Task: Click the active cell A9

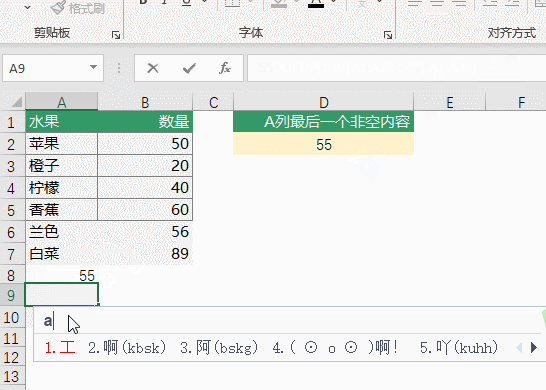Action: pos(62,295)
